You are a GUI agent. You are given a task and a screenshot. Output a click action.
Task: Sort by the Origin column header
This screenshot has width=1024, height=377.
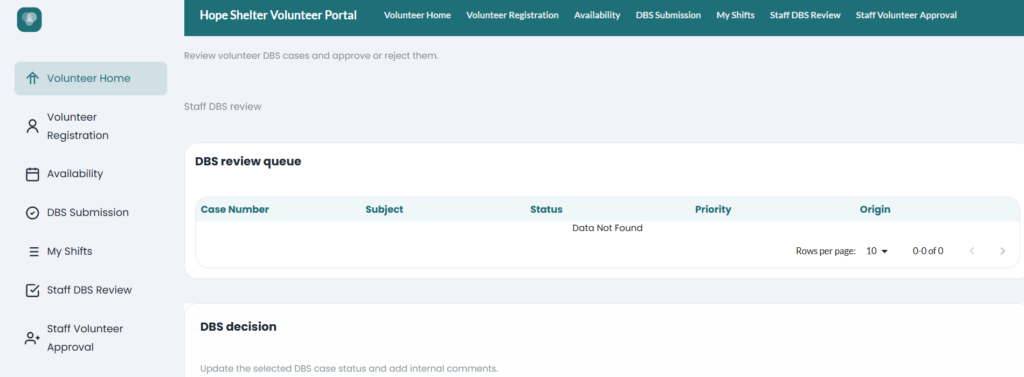[x=875, y=210]
